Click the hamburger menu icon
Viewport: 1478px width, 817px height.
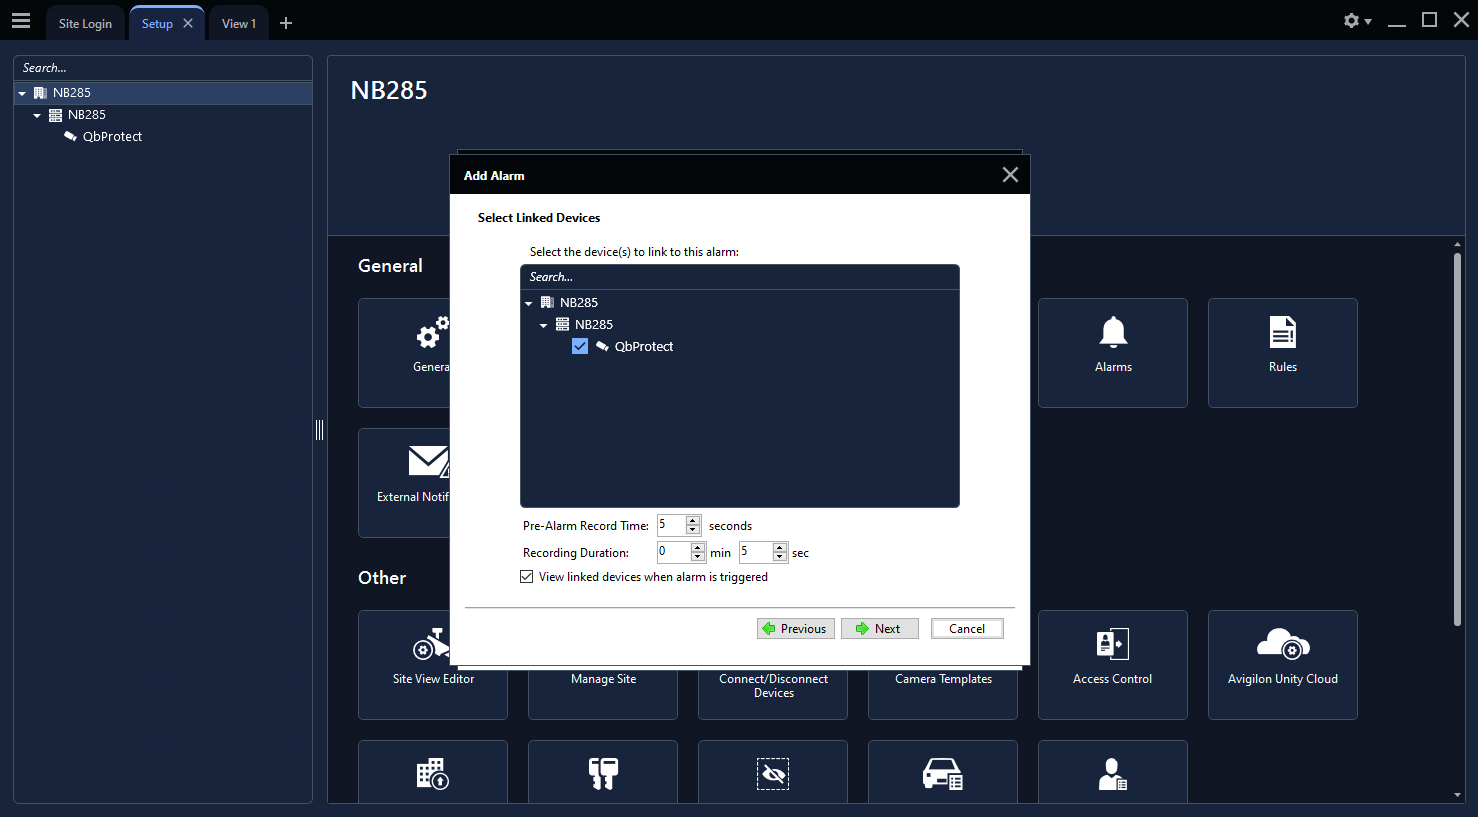tap(21, 21)
